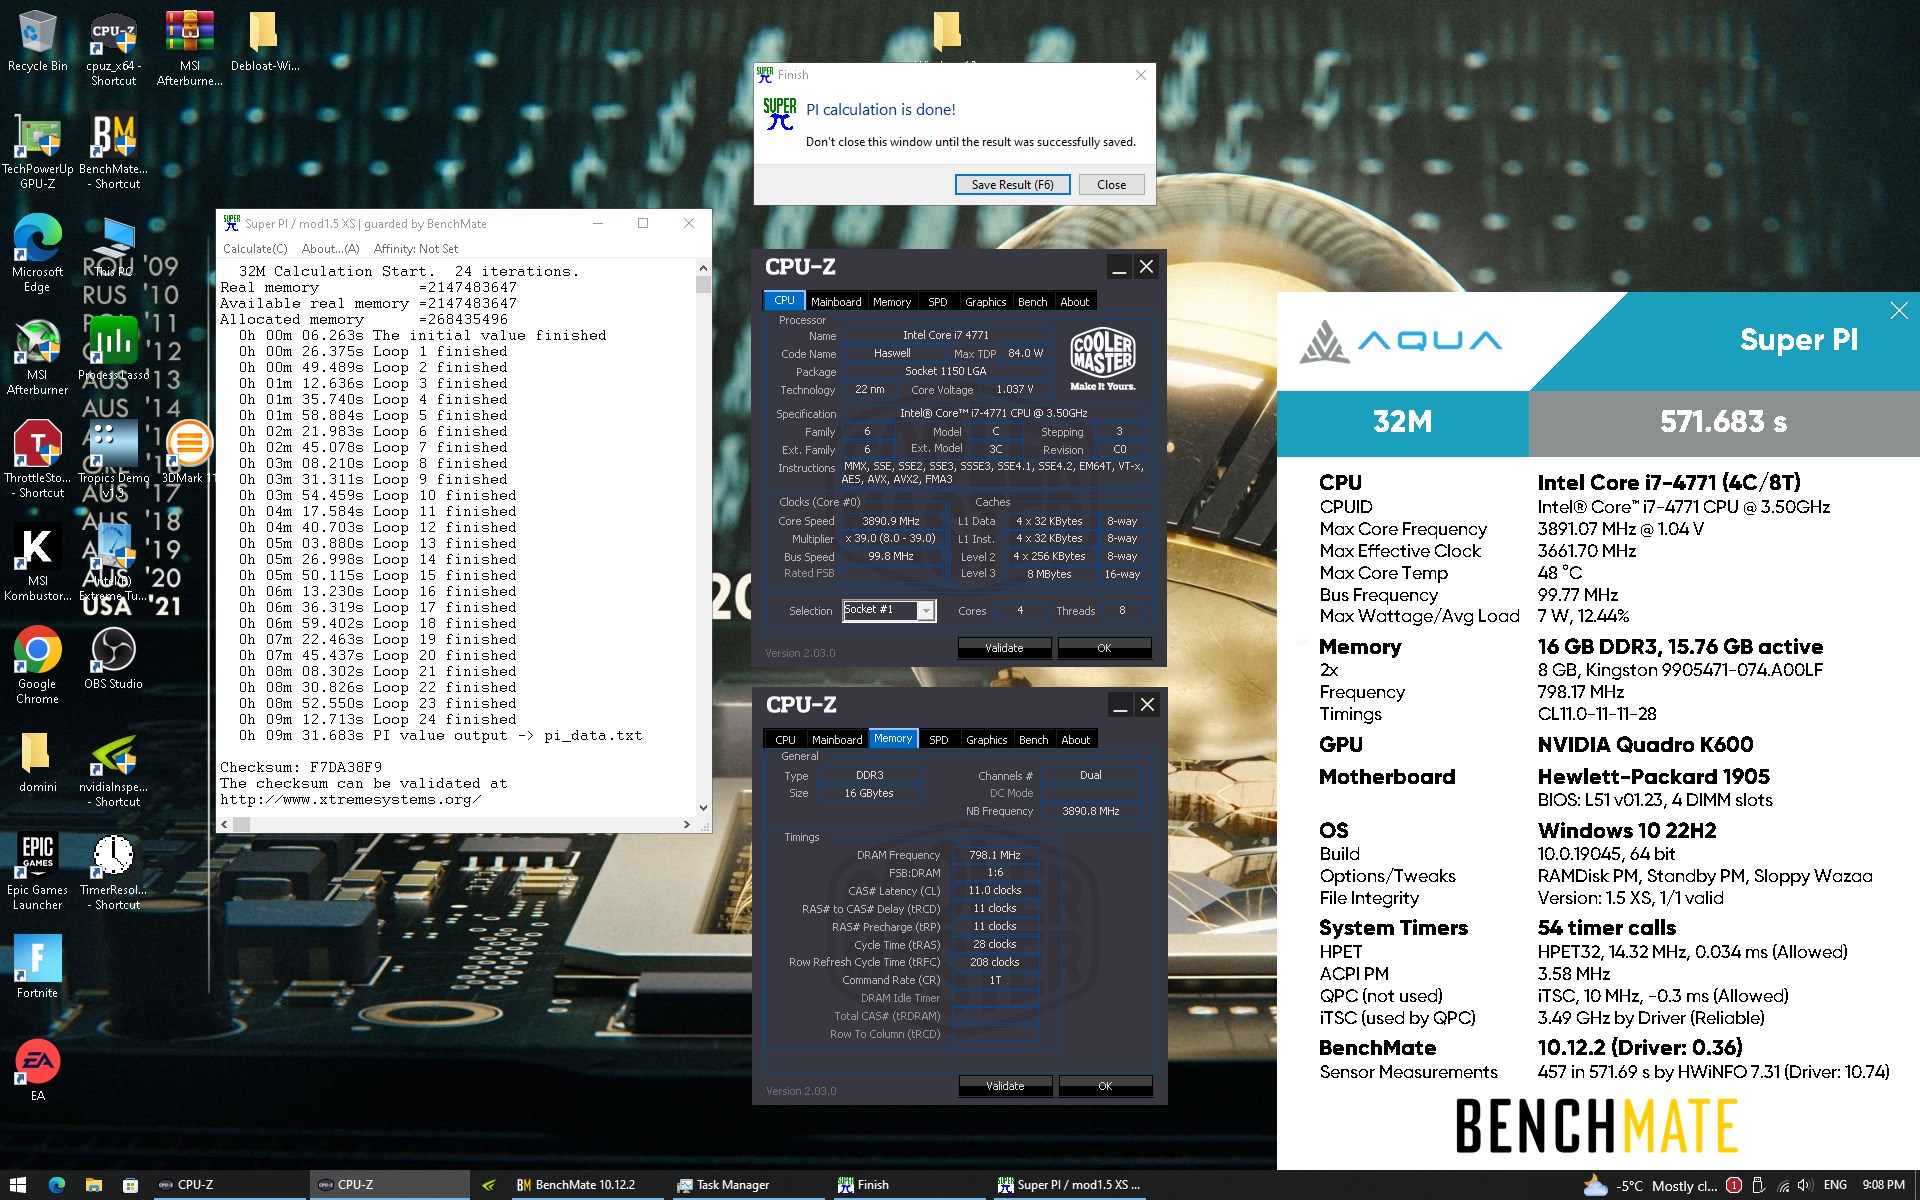Click Affinity: Not Set in Super PI

[416, 249]
